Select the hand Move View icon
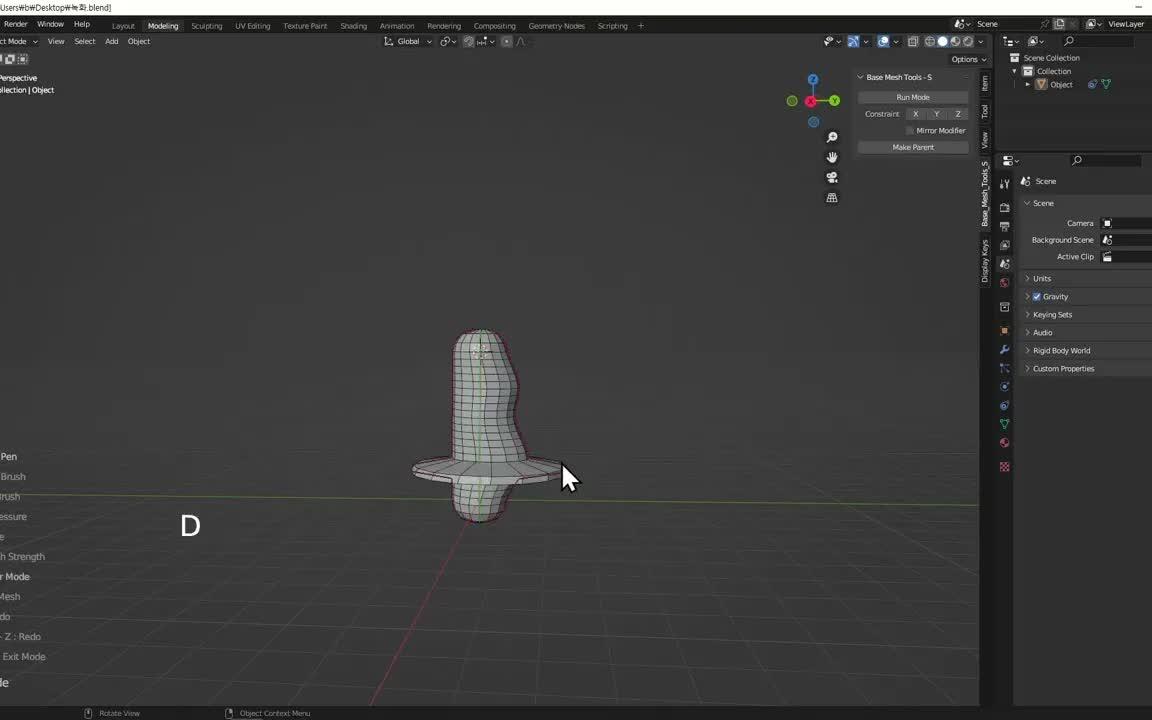This screenshot has width=1152, height=720. 832,157
